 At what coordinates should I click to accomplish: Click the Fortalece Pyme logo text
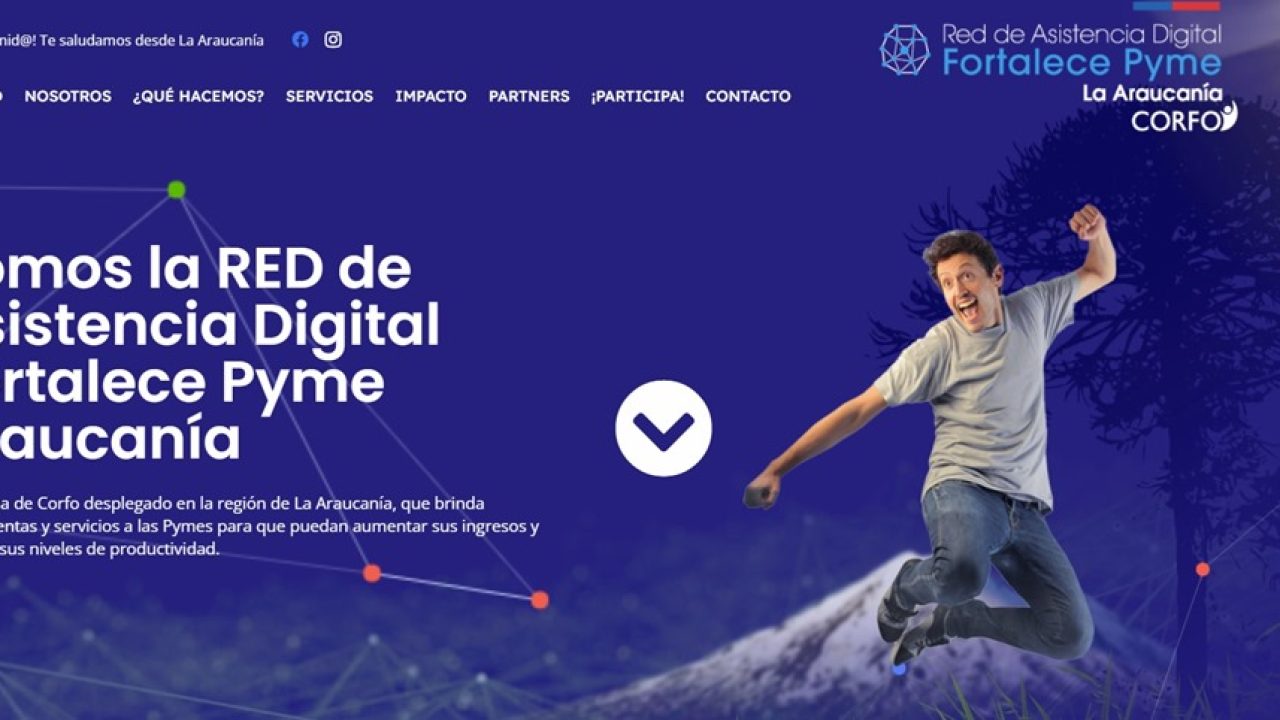1082,64
